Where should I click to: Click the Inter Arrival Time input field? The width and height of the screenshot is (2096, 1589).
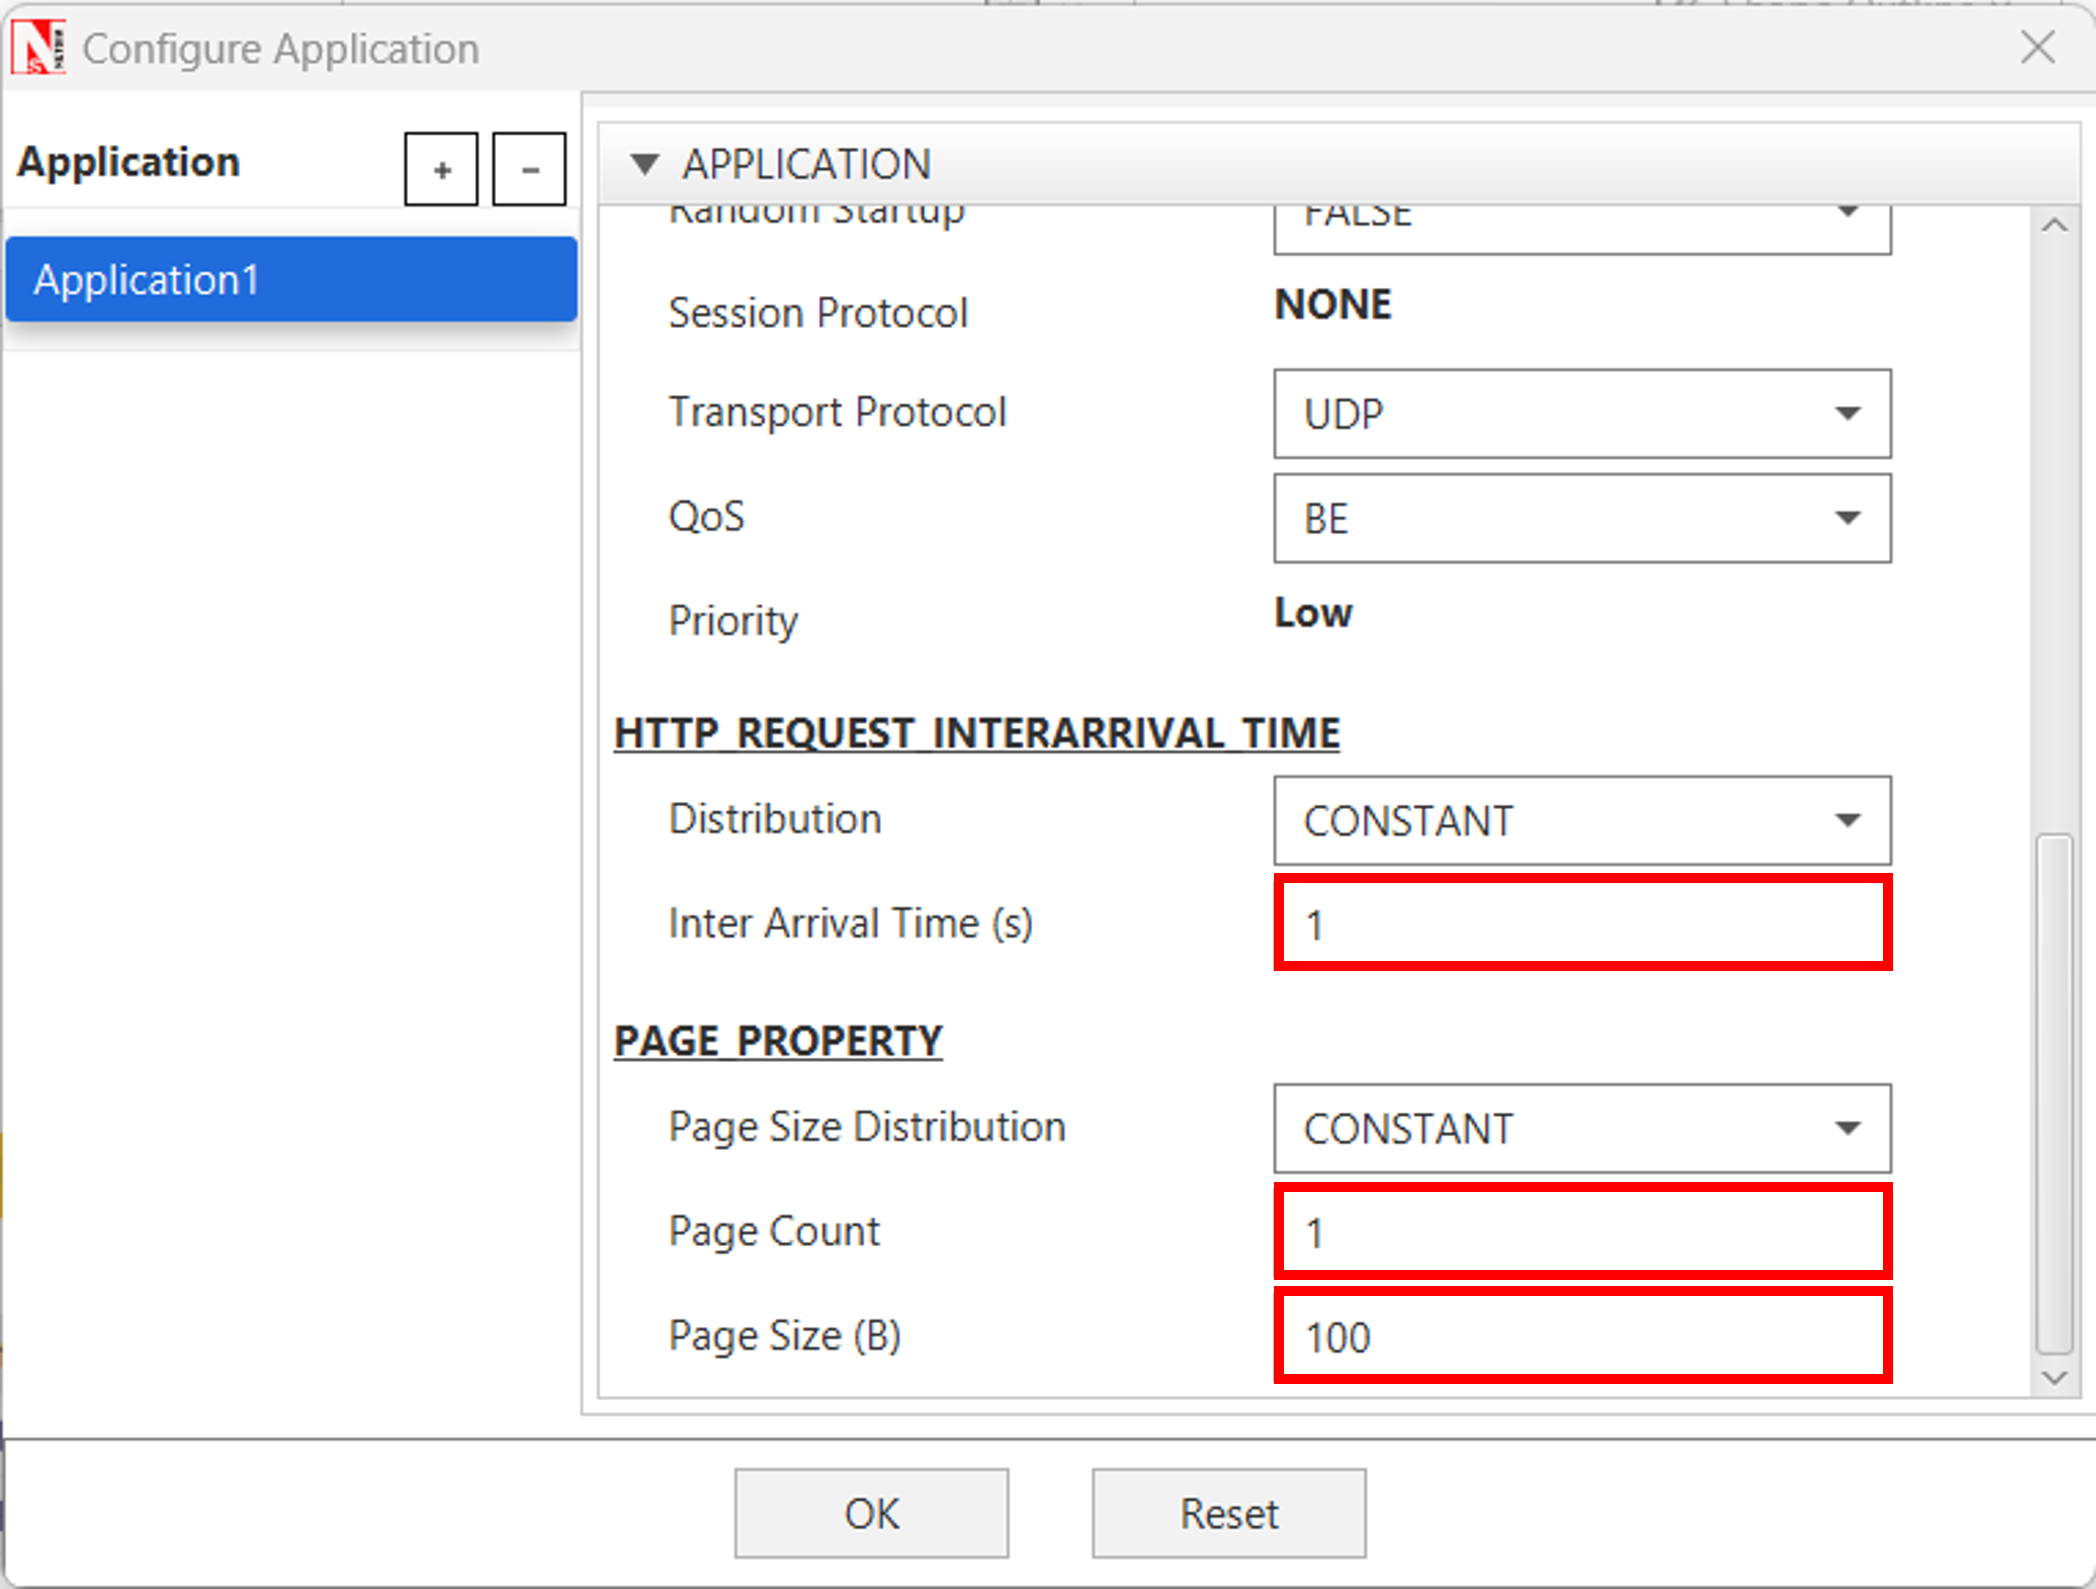pyautogui.click(x=1581, y=923)
